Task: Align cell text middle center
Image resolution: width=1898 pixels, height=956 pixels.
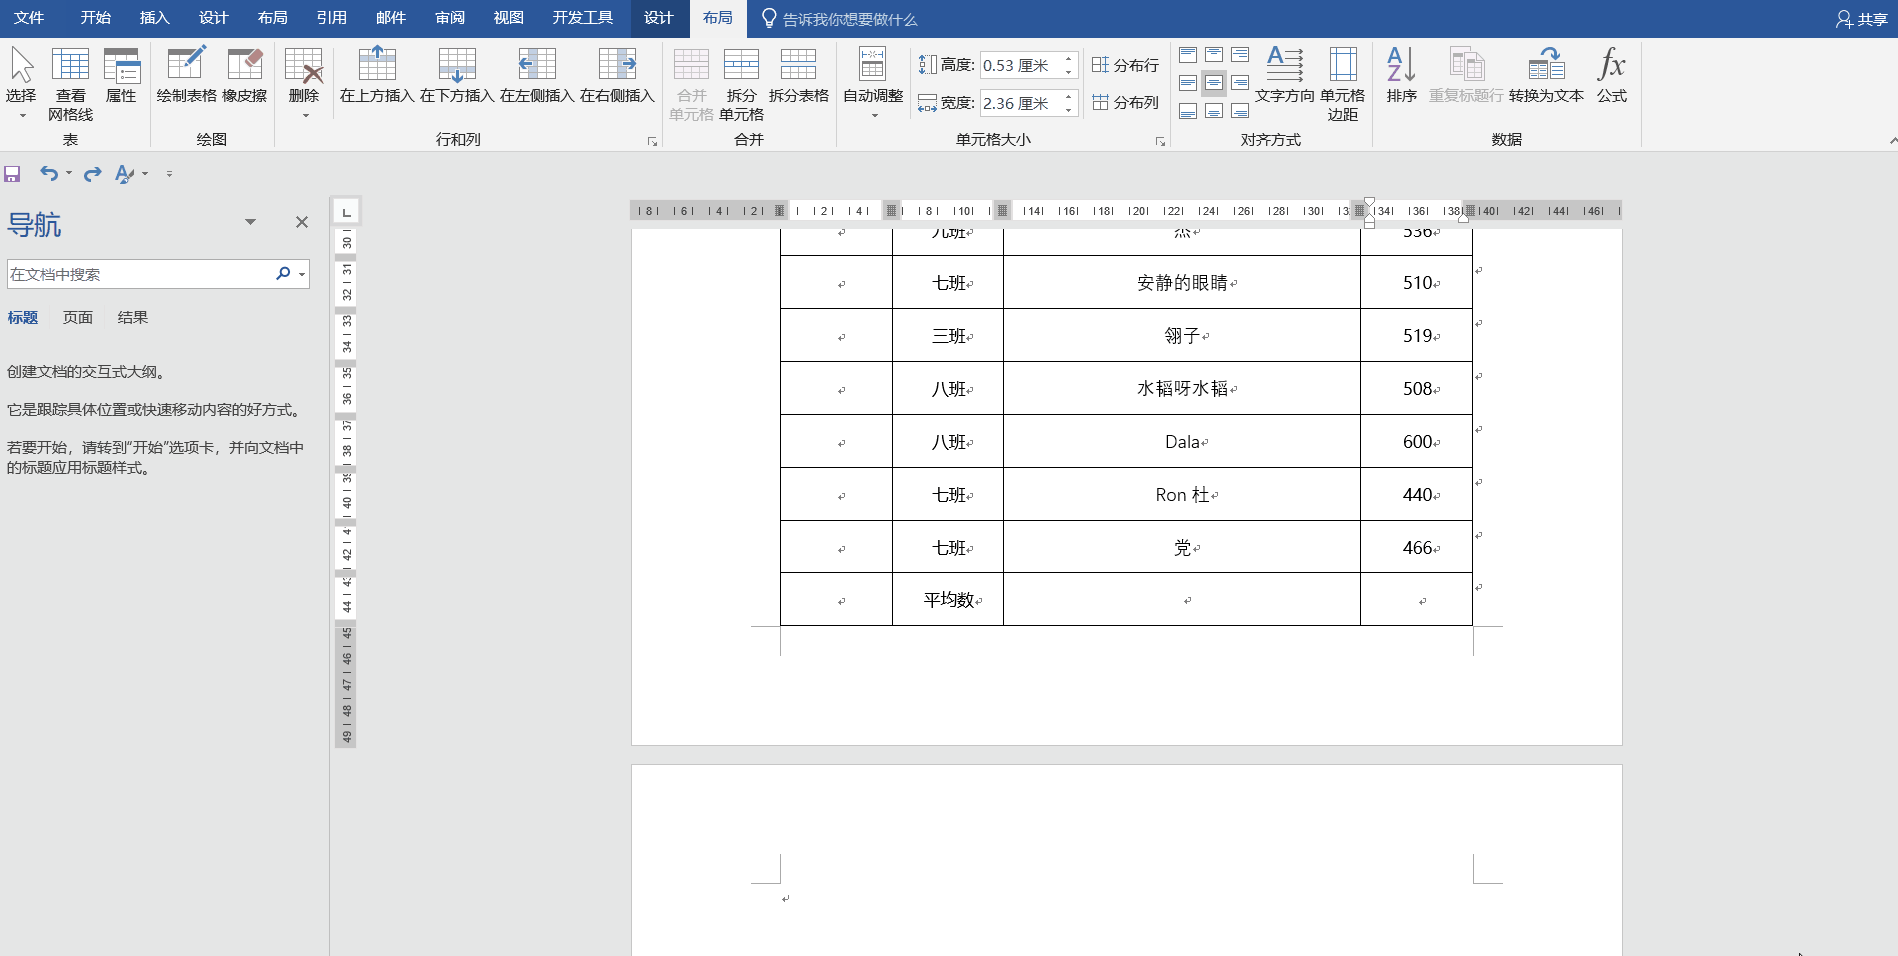Action: pos(1214,83)
